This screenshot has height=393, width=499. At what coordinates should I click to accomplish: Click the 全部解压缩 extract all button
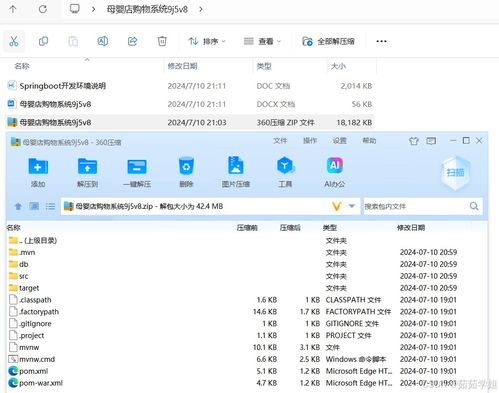pos(328,41)
